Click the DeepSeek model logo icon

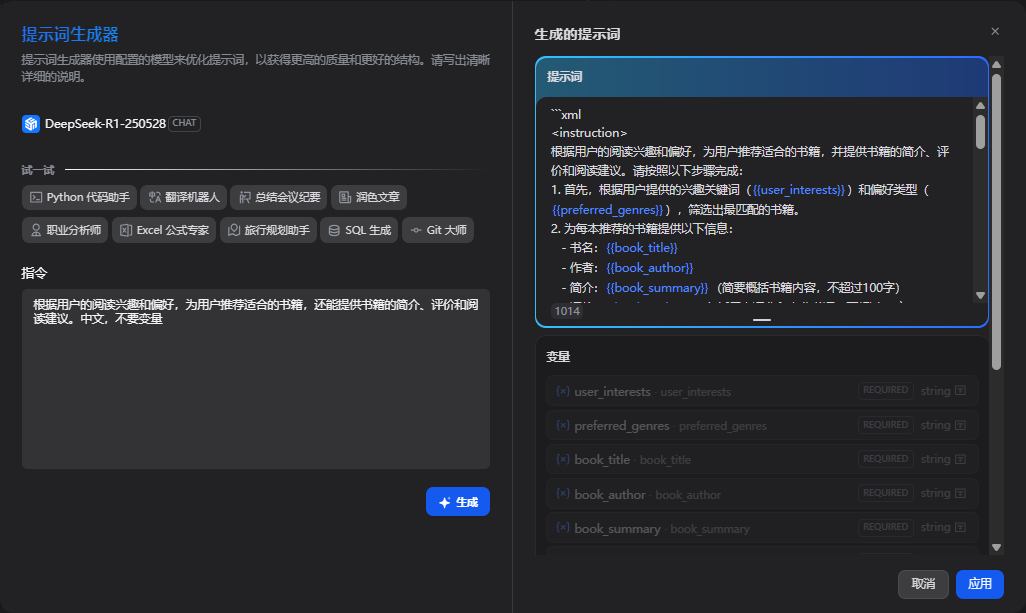tap(31, 124)
